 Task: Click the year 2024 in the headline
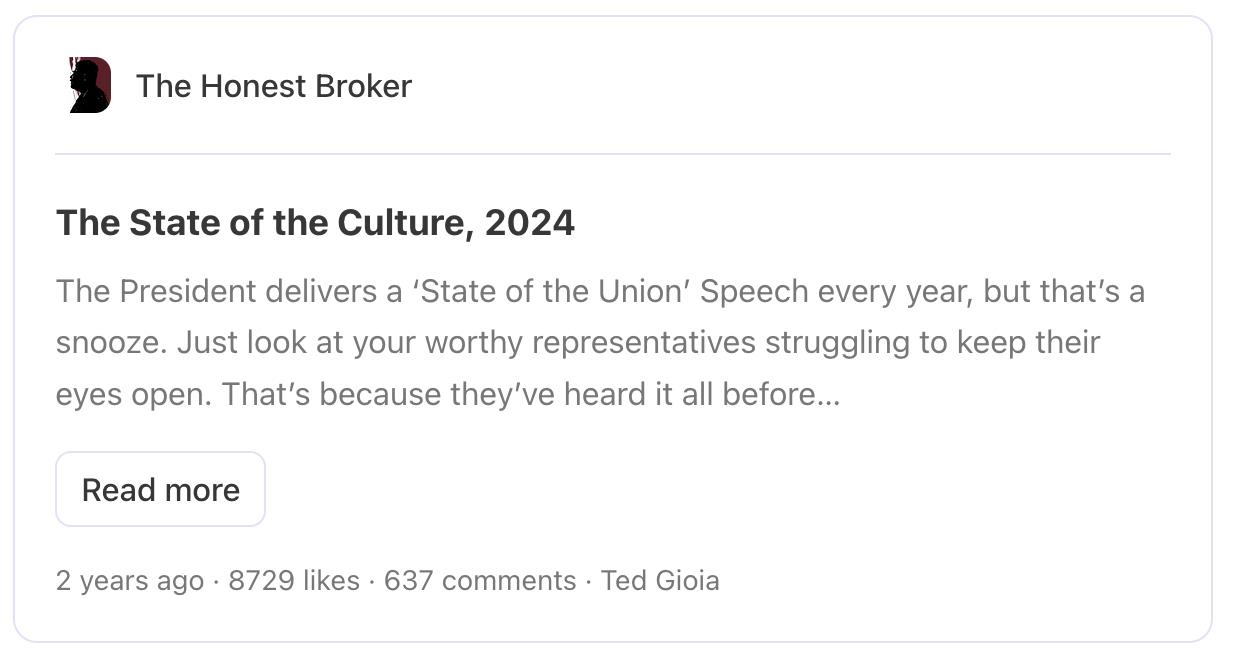pyautogui.click(x=530, y=222)
